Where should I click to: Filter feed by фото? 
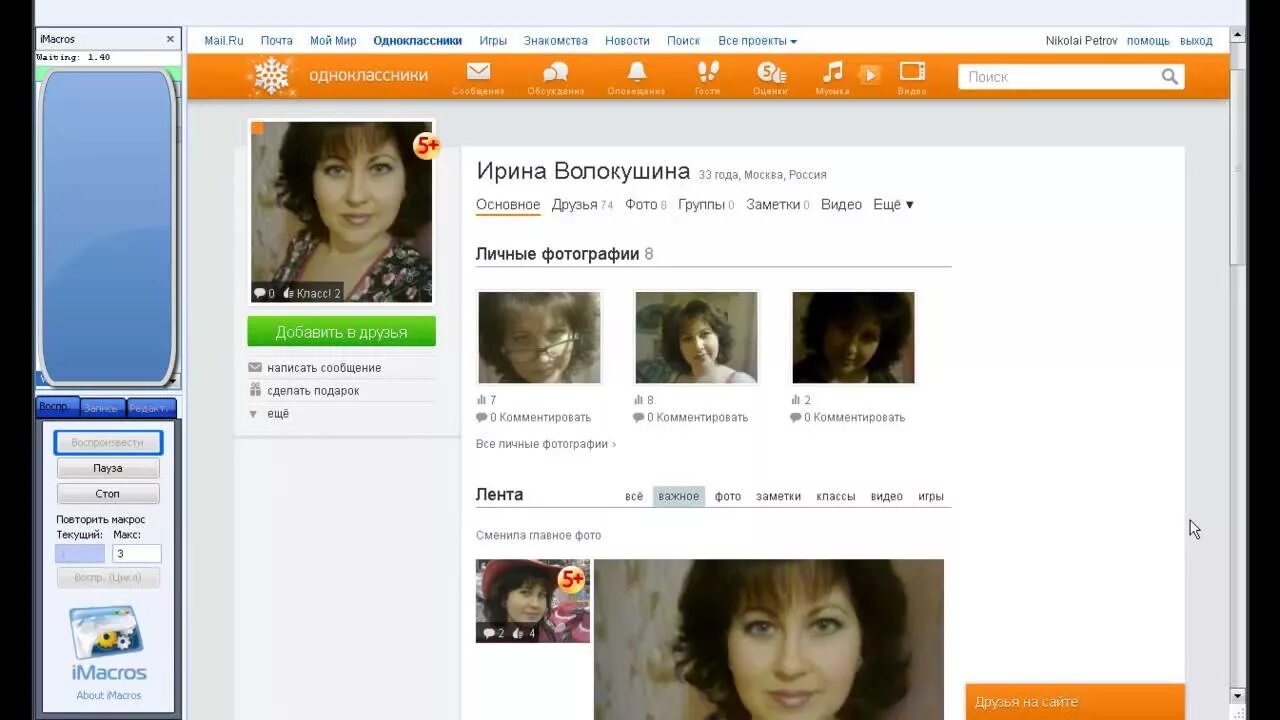(x=728, y=496)
